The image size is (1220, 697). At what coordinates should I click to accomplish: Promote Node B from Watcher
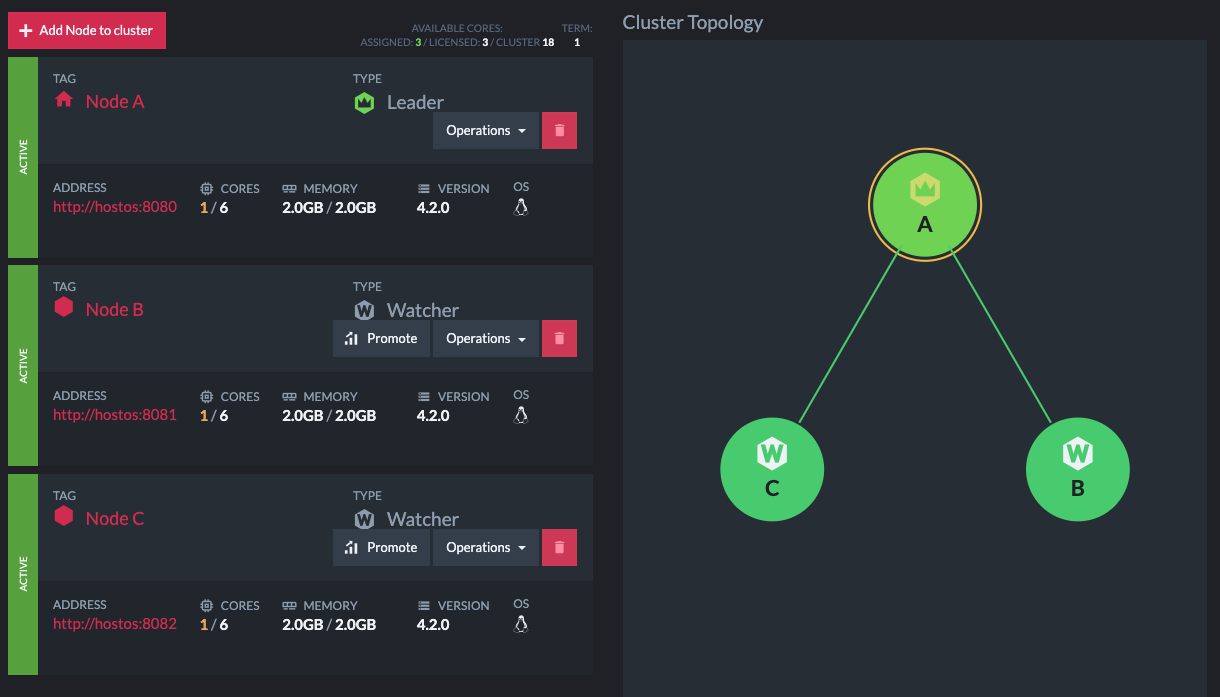click(381, 338)
